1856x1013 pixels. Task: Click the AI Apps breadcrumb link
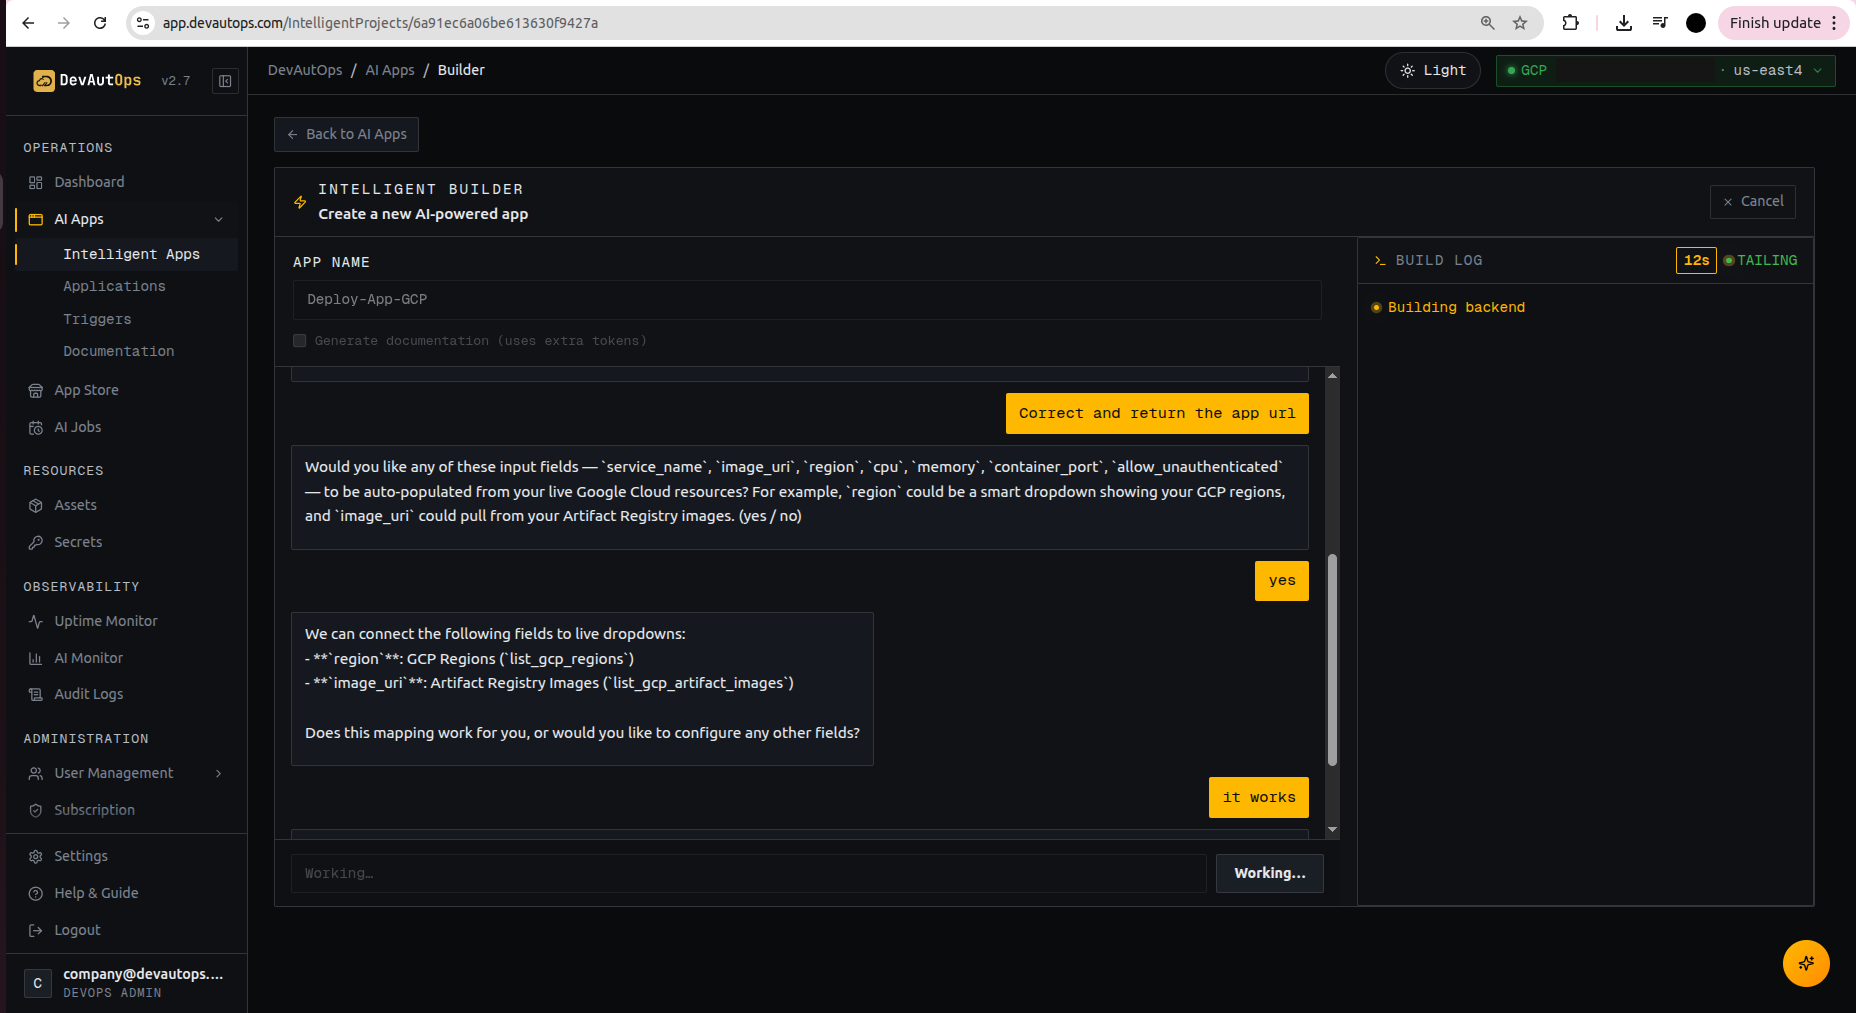(390, 70)
